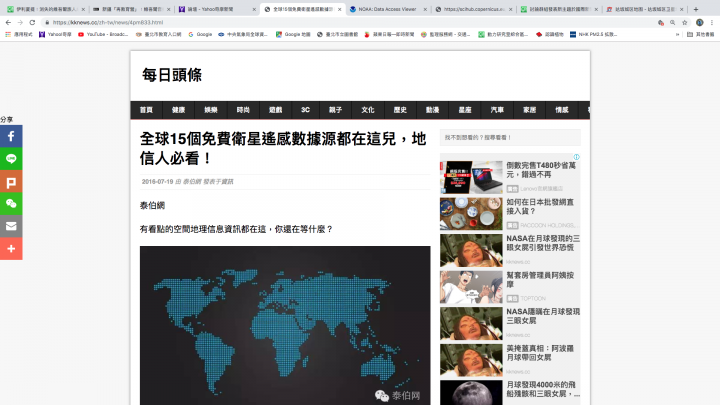Image resolution: width=720 pixels, height=405 pixels.
Task: Open the Google bookmark
Action: [200, 34]
